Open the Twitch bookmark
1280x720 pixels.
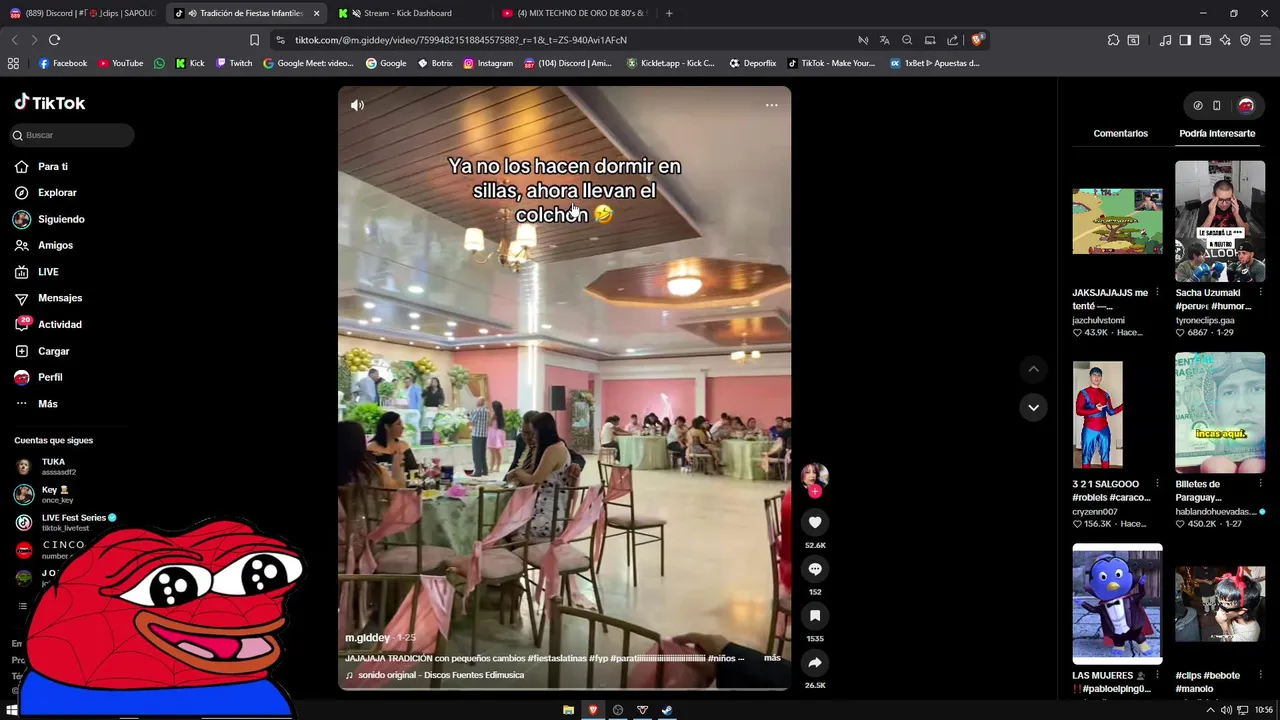click(234, 63)
